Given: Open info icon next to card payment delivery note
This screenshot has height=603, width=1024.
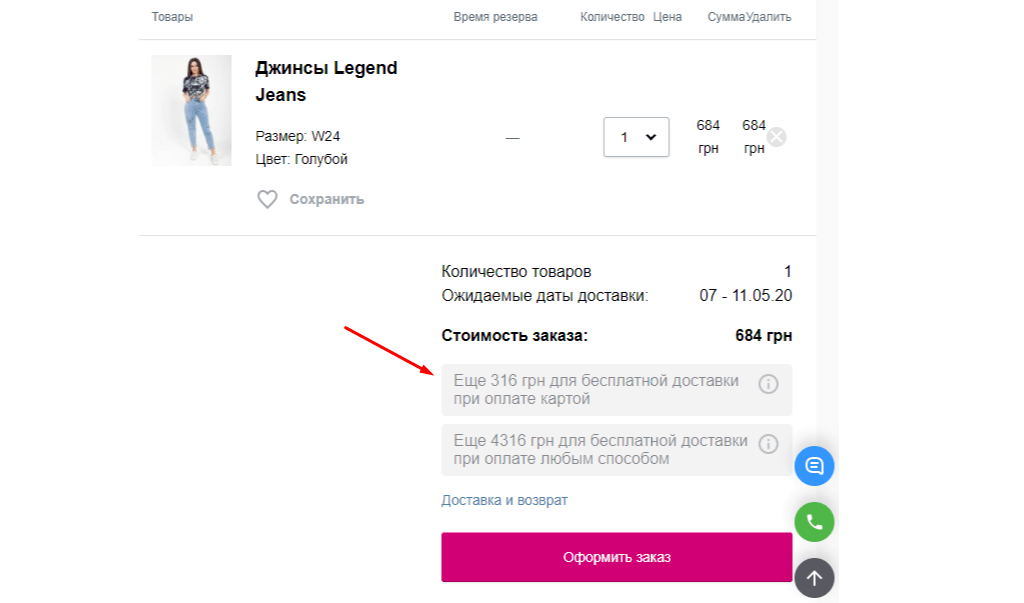Looking at the screenshot, I should pos(770,381).
